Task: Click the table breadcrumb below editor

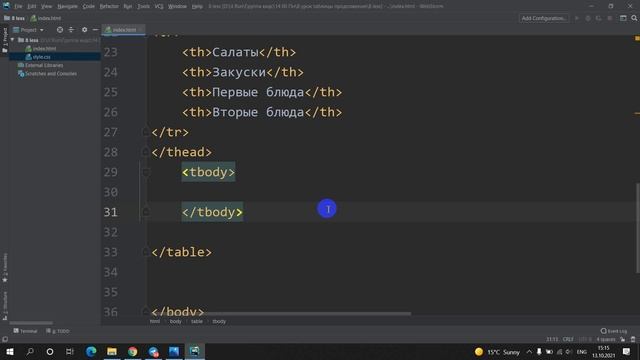Action: (x=197, y=322)
